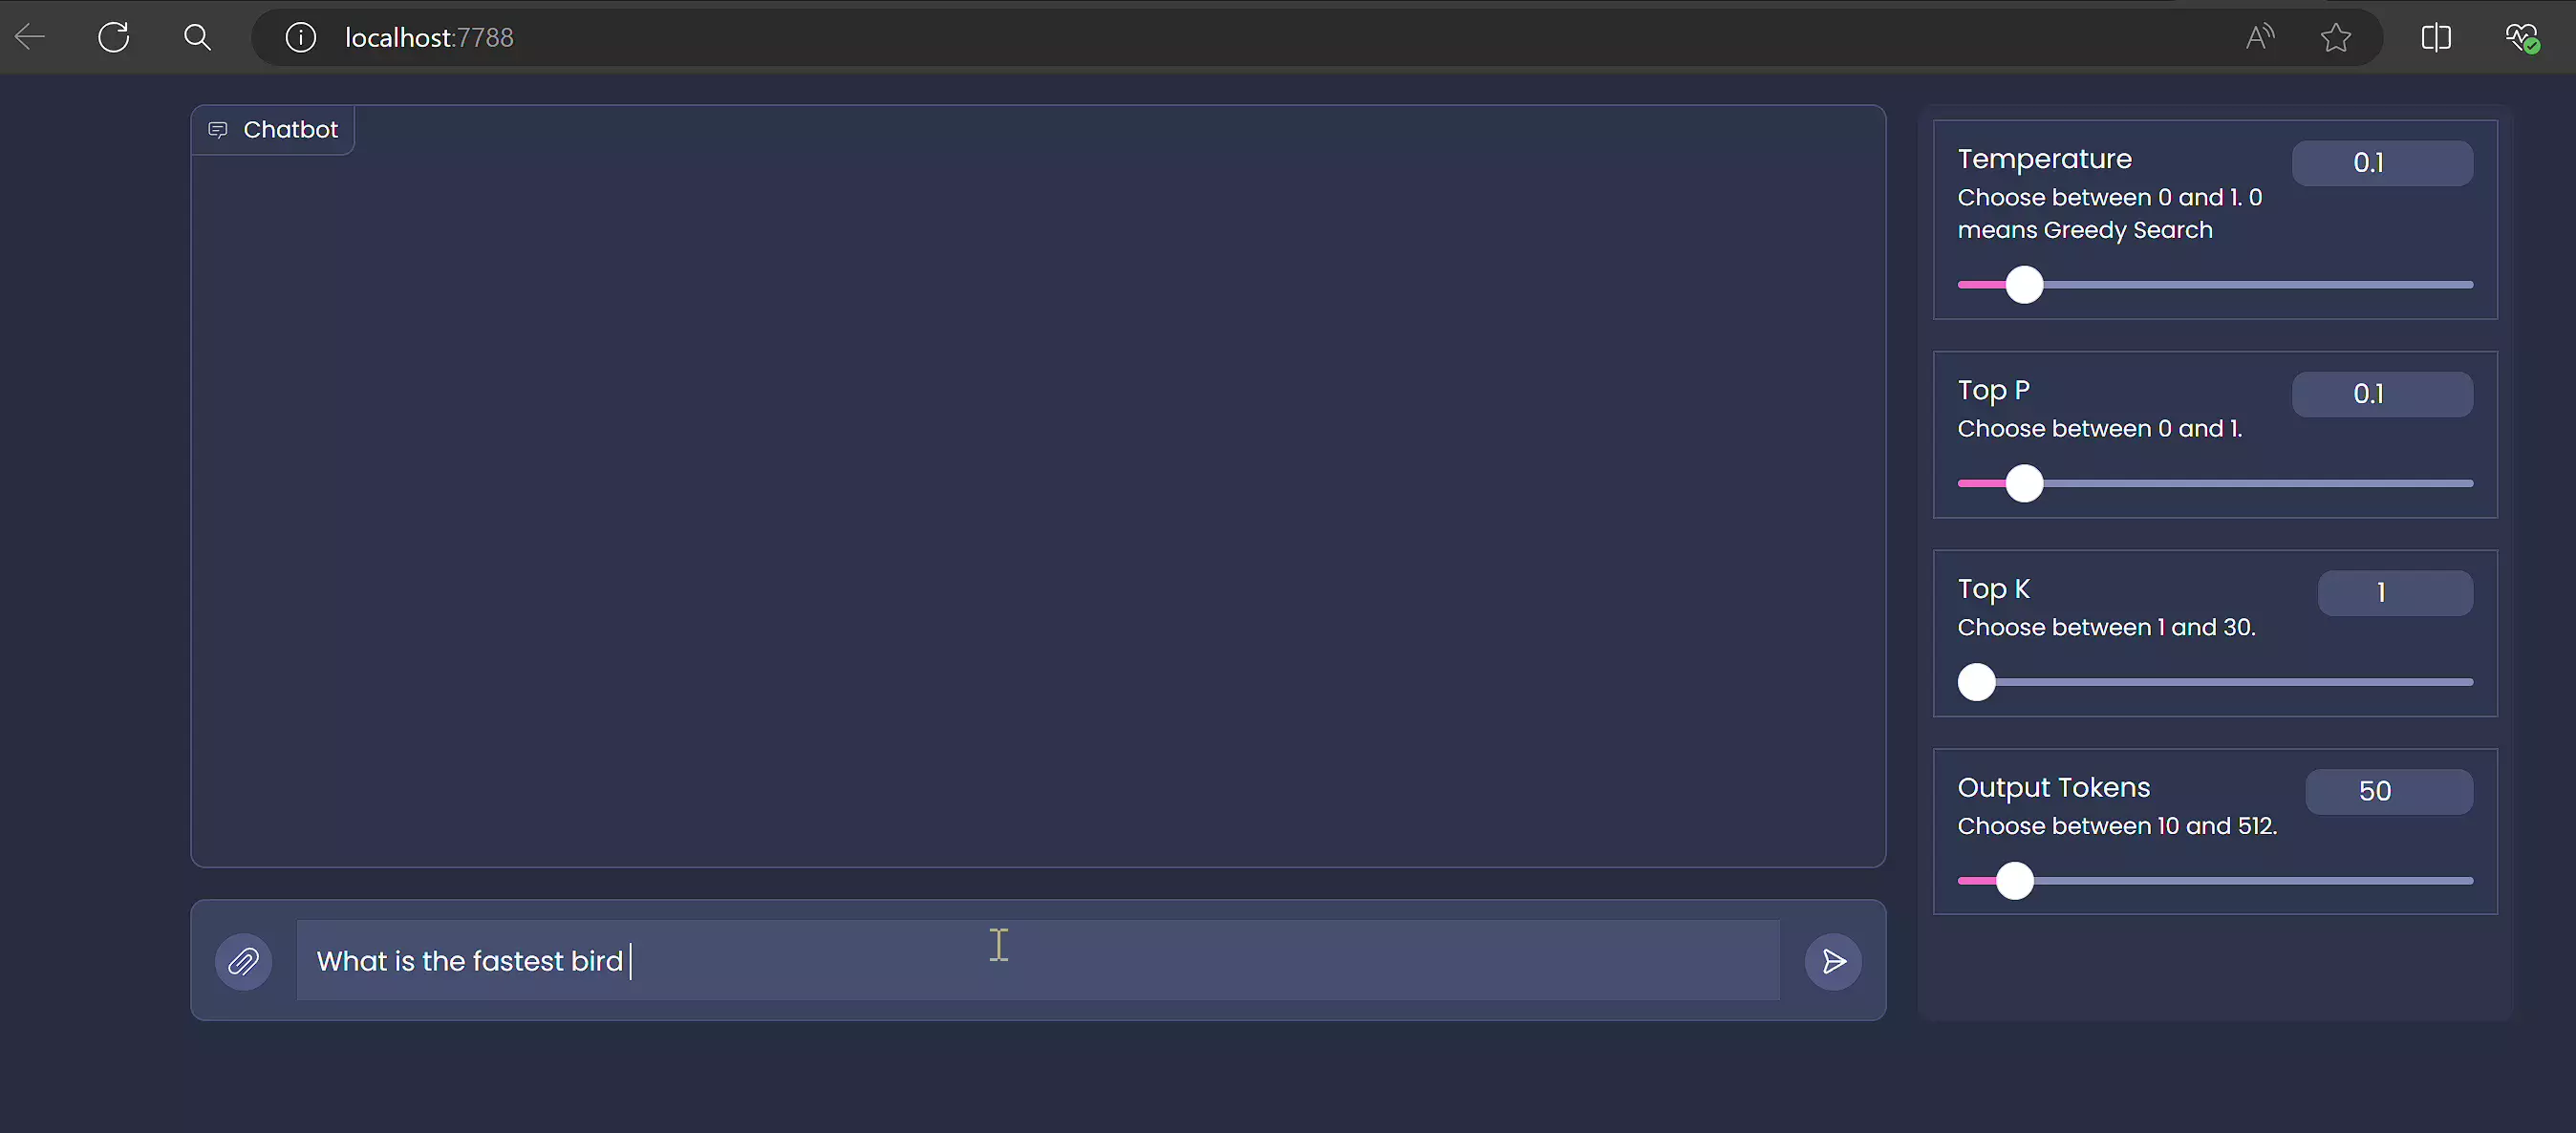
Task: Drag the Temperature slider to increase value
Action: pos(2024,284)
